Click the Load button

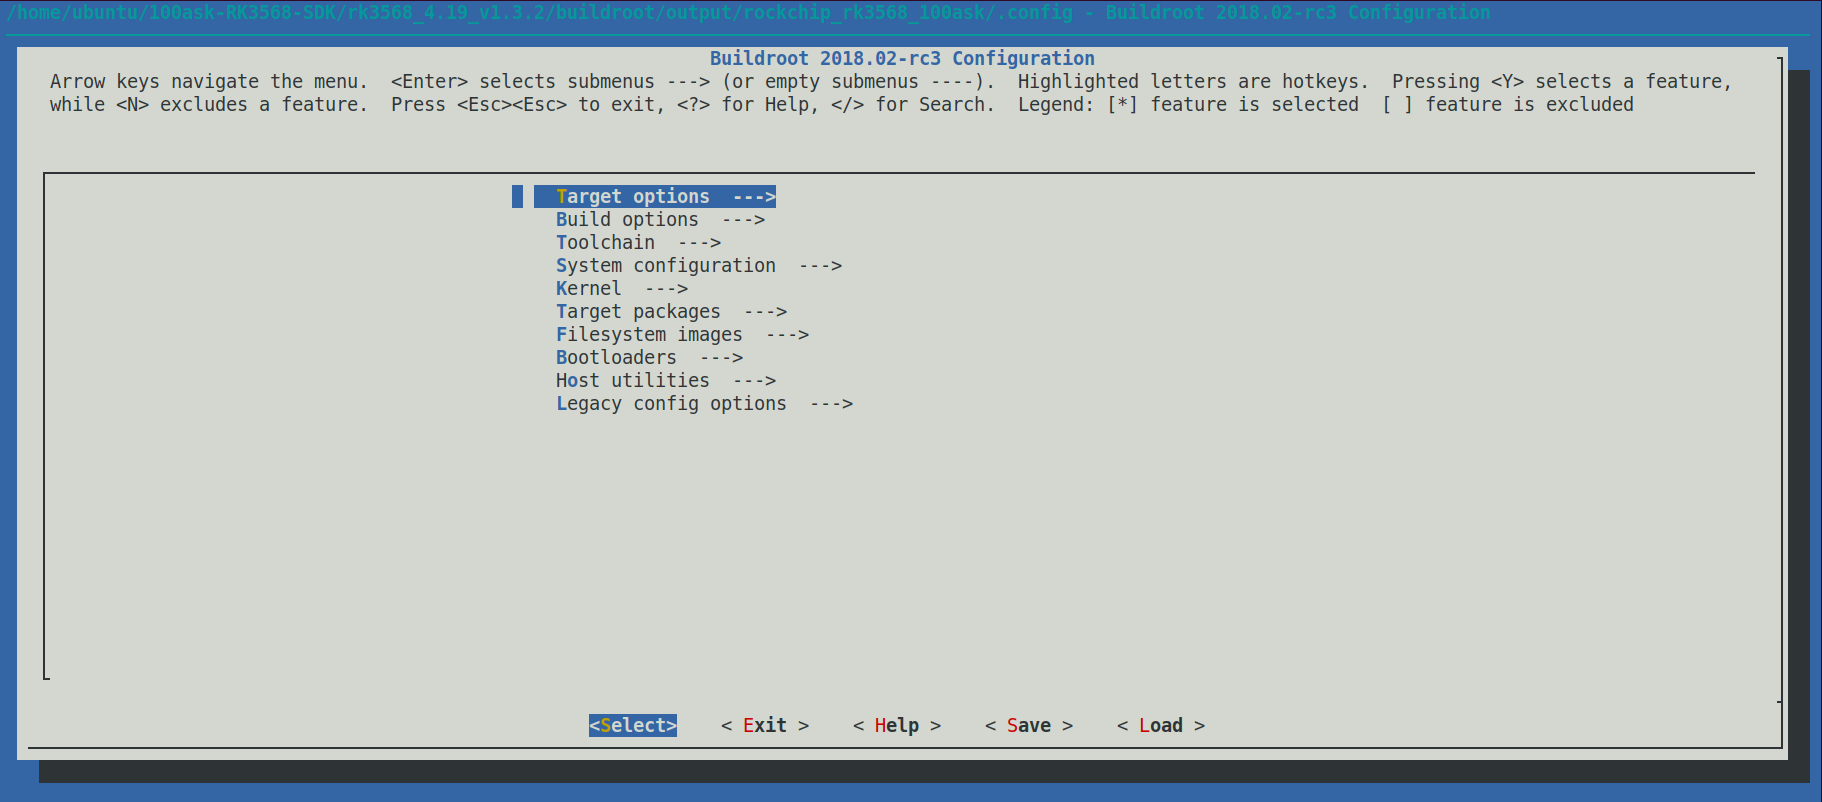[x=1160, y=726]
